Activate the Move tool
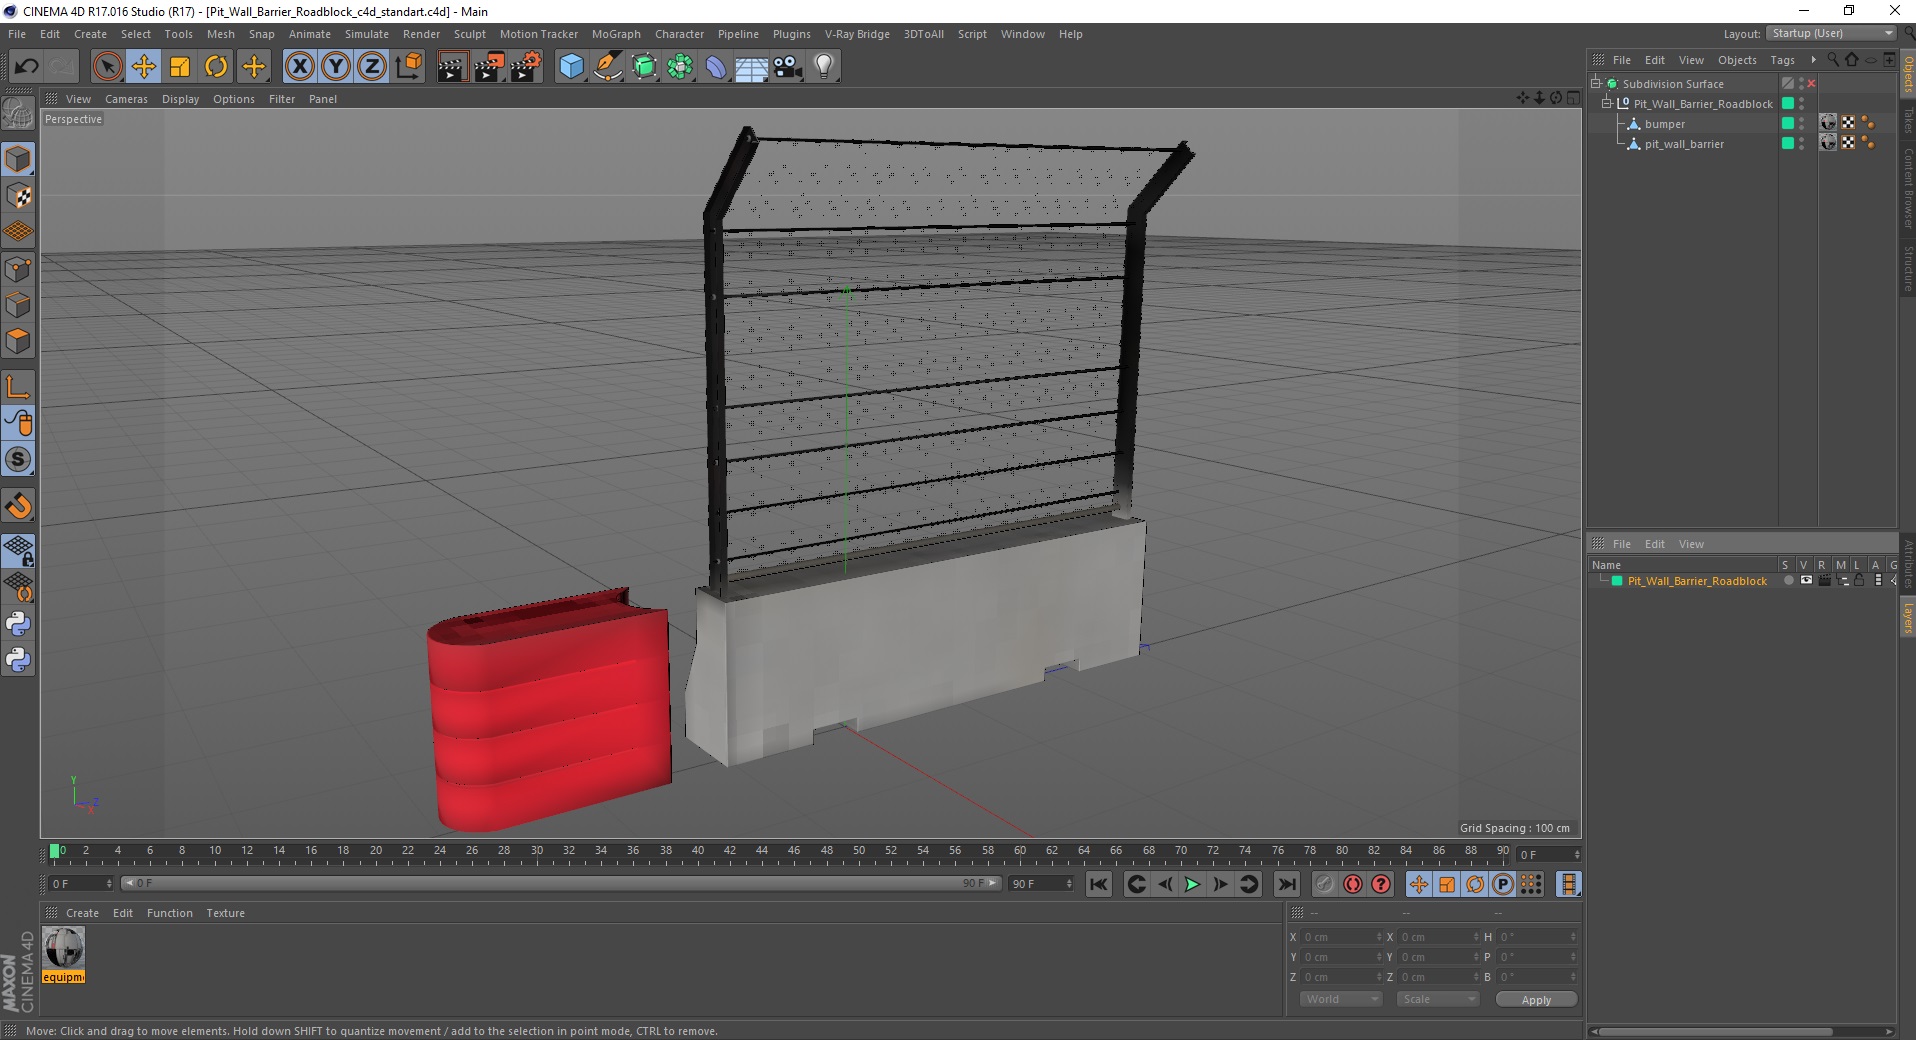 (x=143, y=67)
